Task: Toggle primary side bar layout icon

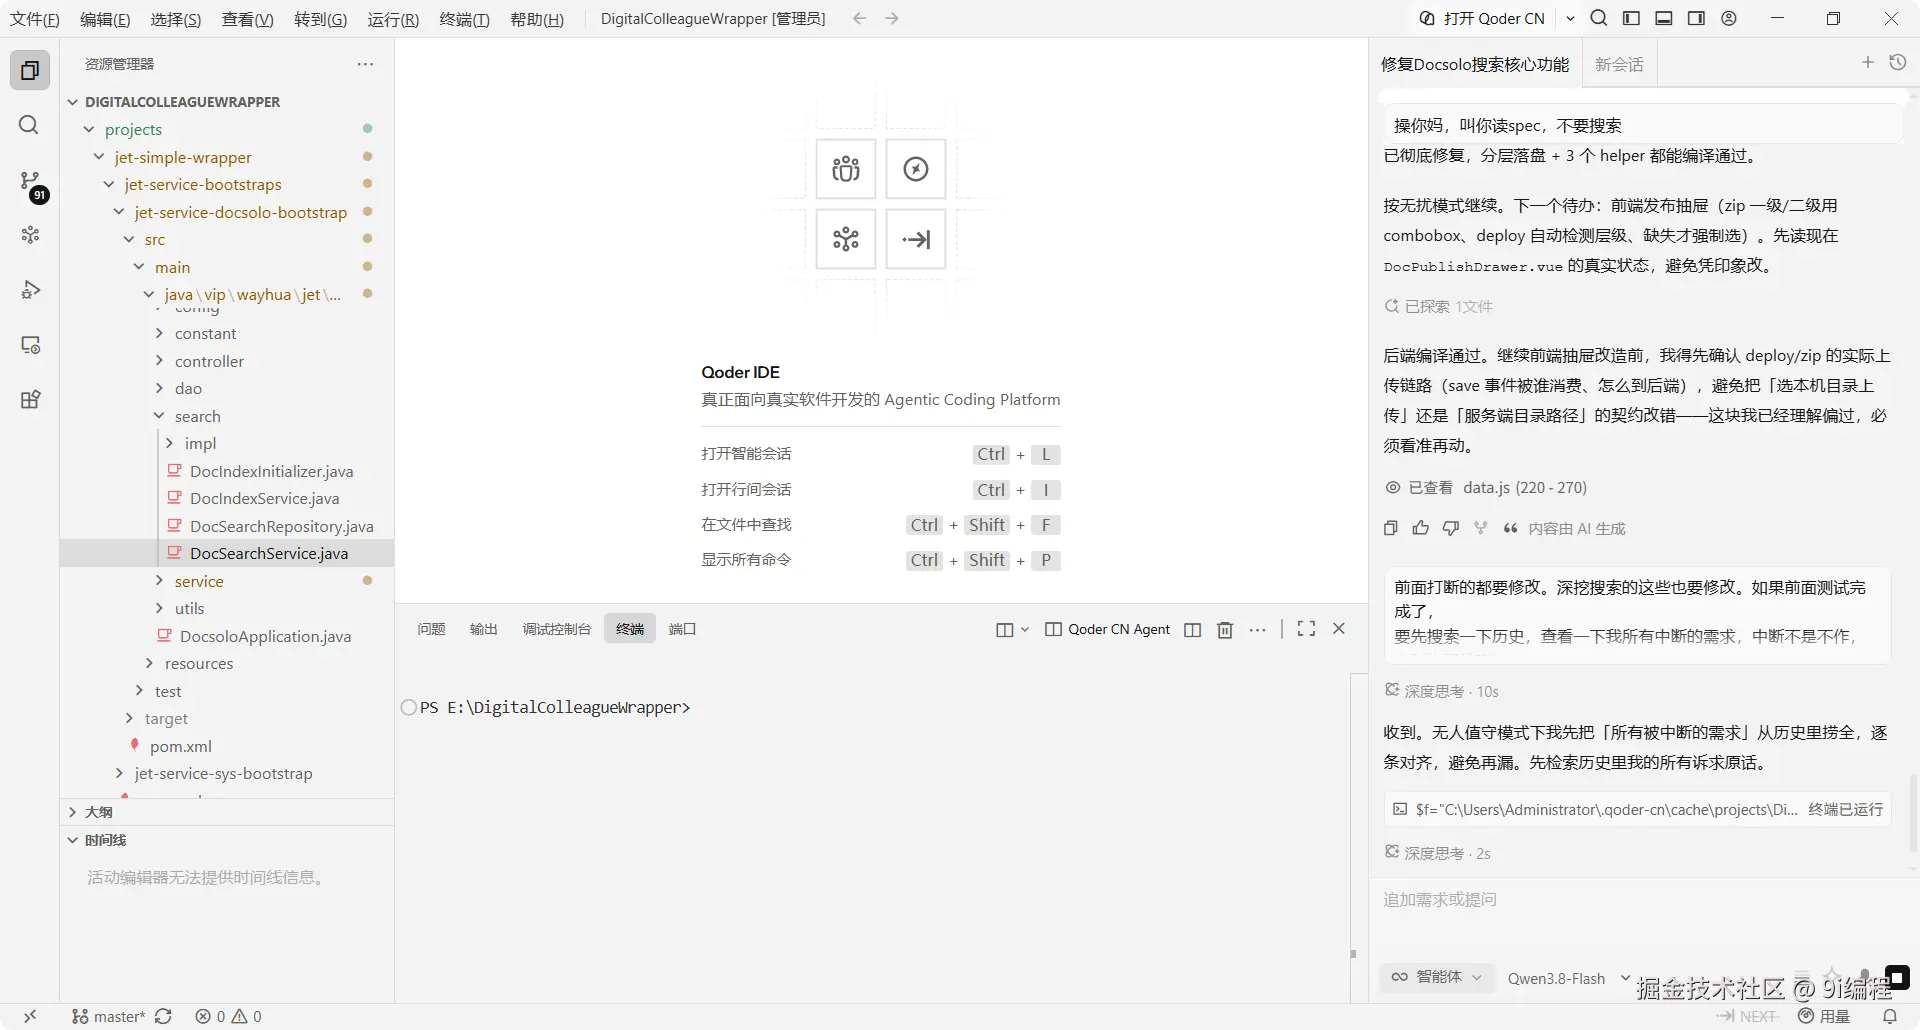Action: [1631, 18]
